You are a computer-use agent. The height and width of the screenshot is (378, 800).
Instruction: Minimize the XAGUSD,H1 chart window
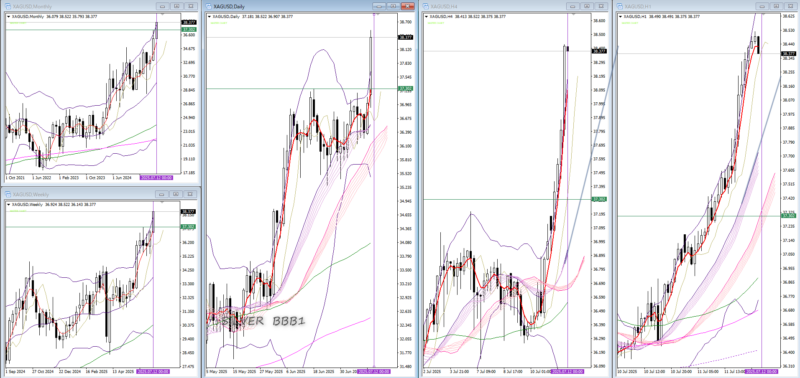763,6
